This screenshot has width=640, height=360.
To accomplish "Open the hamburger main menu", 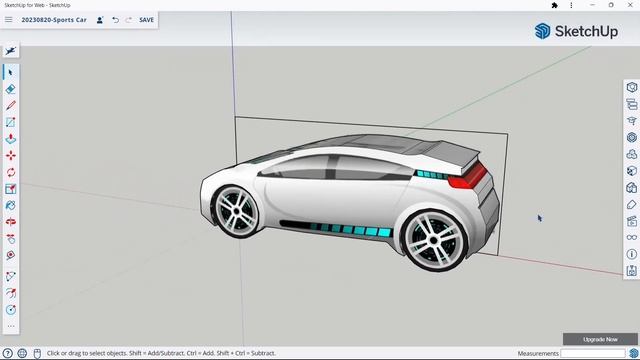I will 9,20.
